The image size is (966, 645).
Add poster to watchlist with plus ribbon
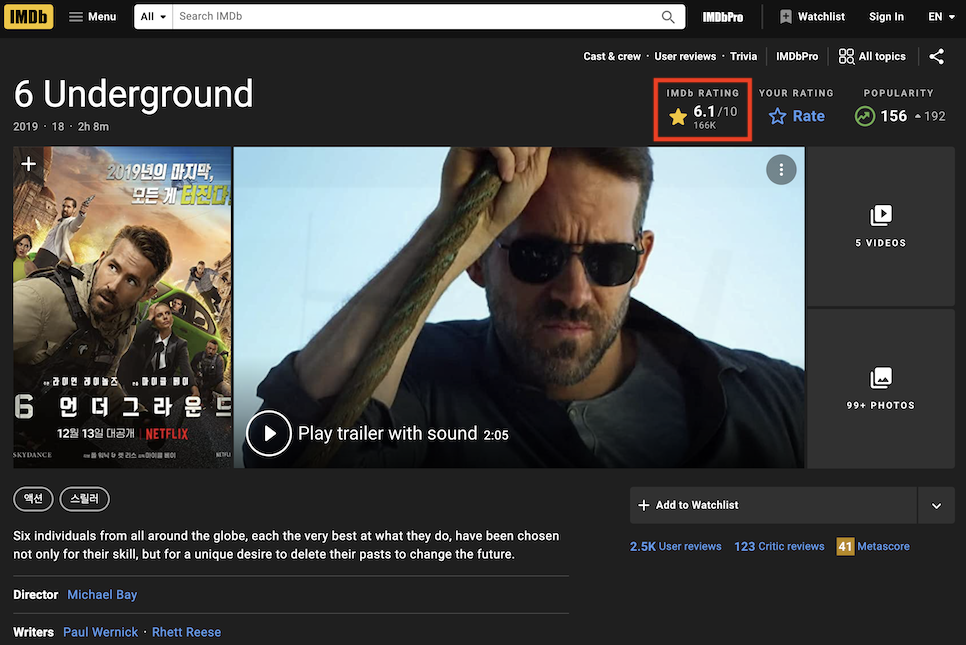(28, 164)
